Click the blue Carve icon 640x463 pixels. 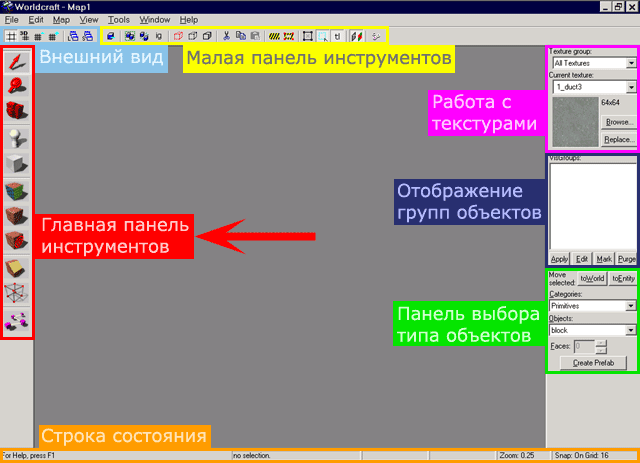[x=111, y=36]
